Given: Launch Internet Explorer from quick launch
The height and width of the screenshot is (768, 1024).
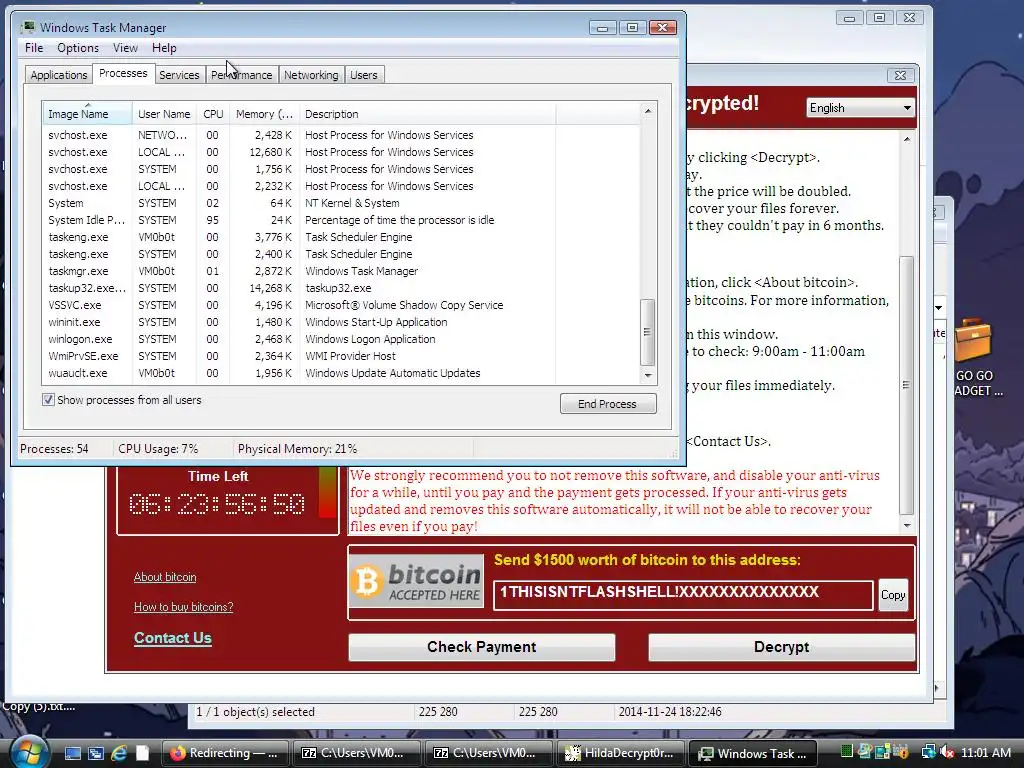Looking at the screenshot, I should (x=120, y=753).
